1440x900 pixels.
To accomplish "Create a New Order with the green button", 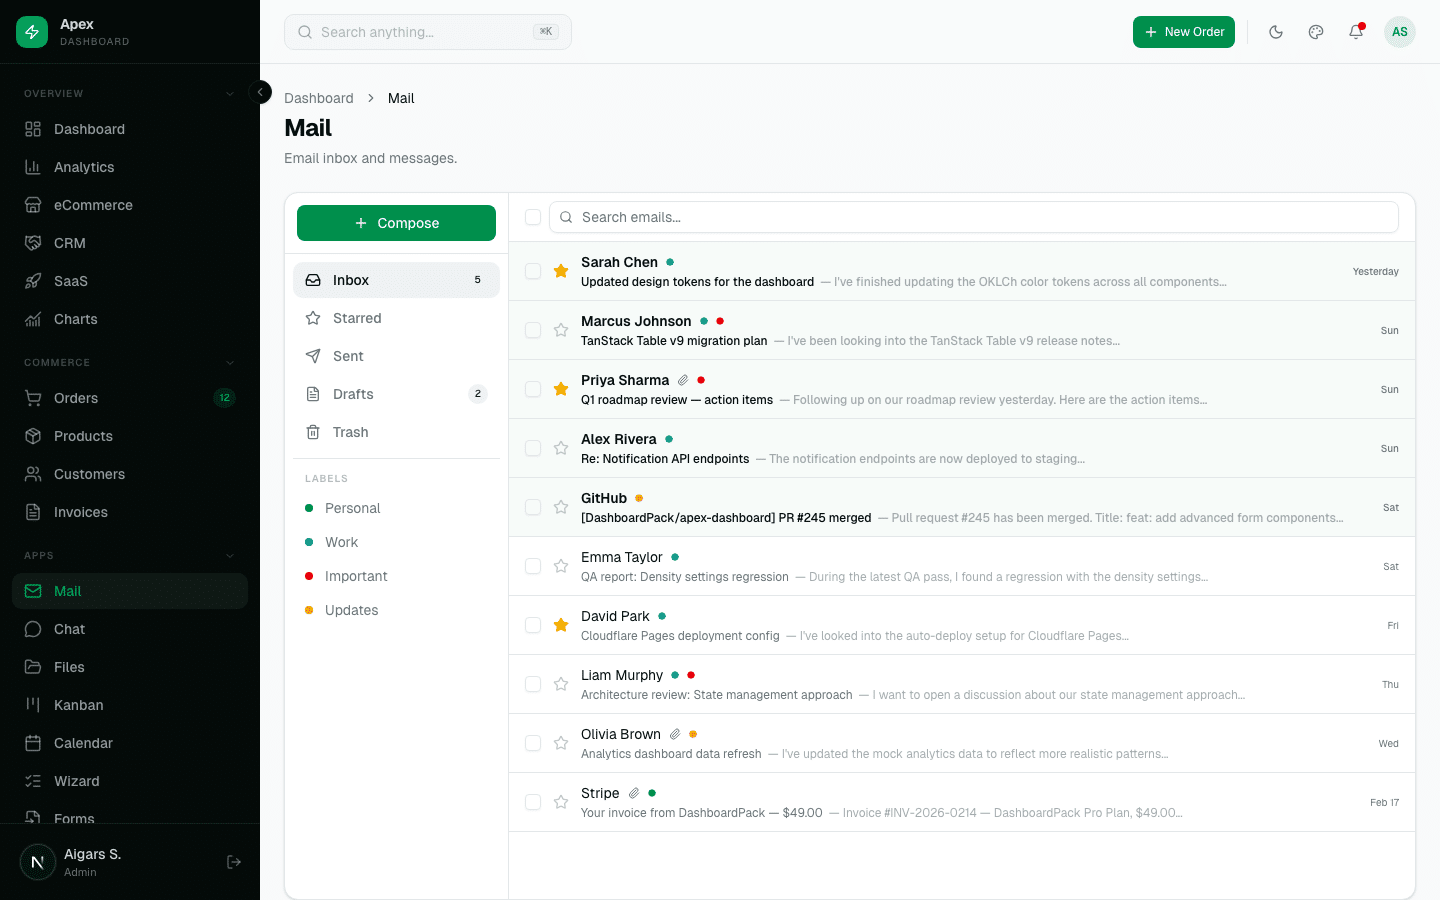I will [1184, 32].
